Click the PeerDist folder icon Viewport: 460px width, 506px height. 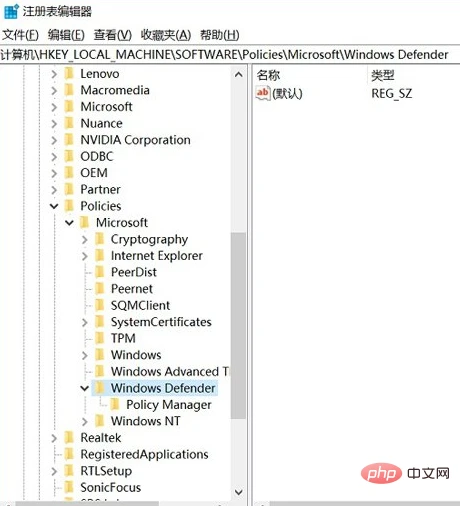pos(99,272)
